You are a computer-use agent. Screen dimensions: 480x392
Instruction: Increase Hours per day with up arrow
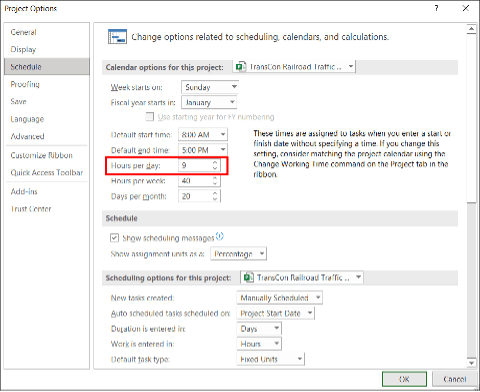click(x=215, y=162)
